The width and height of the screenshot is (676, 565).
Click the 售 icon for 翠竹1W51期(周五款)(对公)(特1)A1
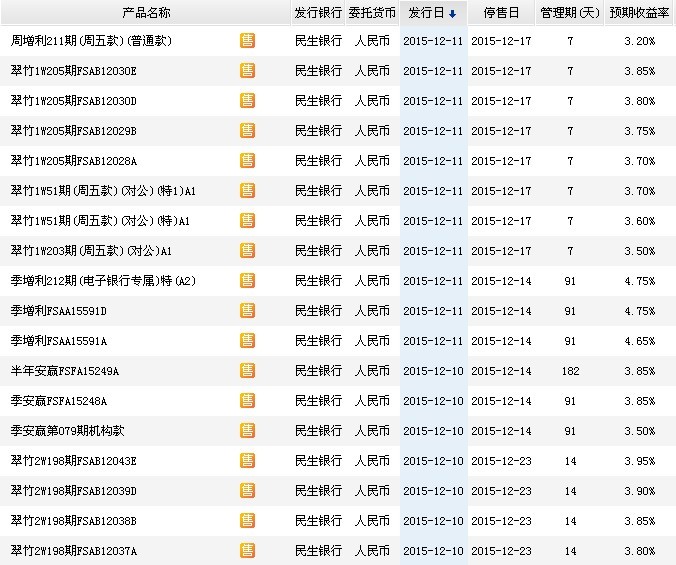coord(247,190)
